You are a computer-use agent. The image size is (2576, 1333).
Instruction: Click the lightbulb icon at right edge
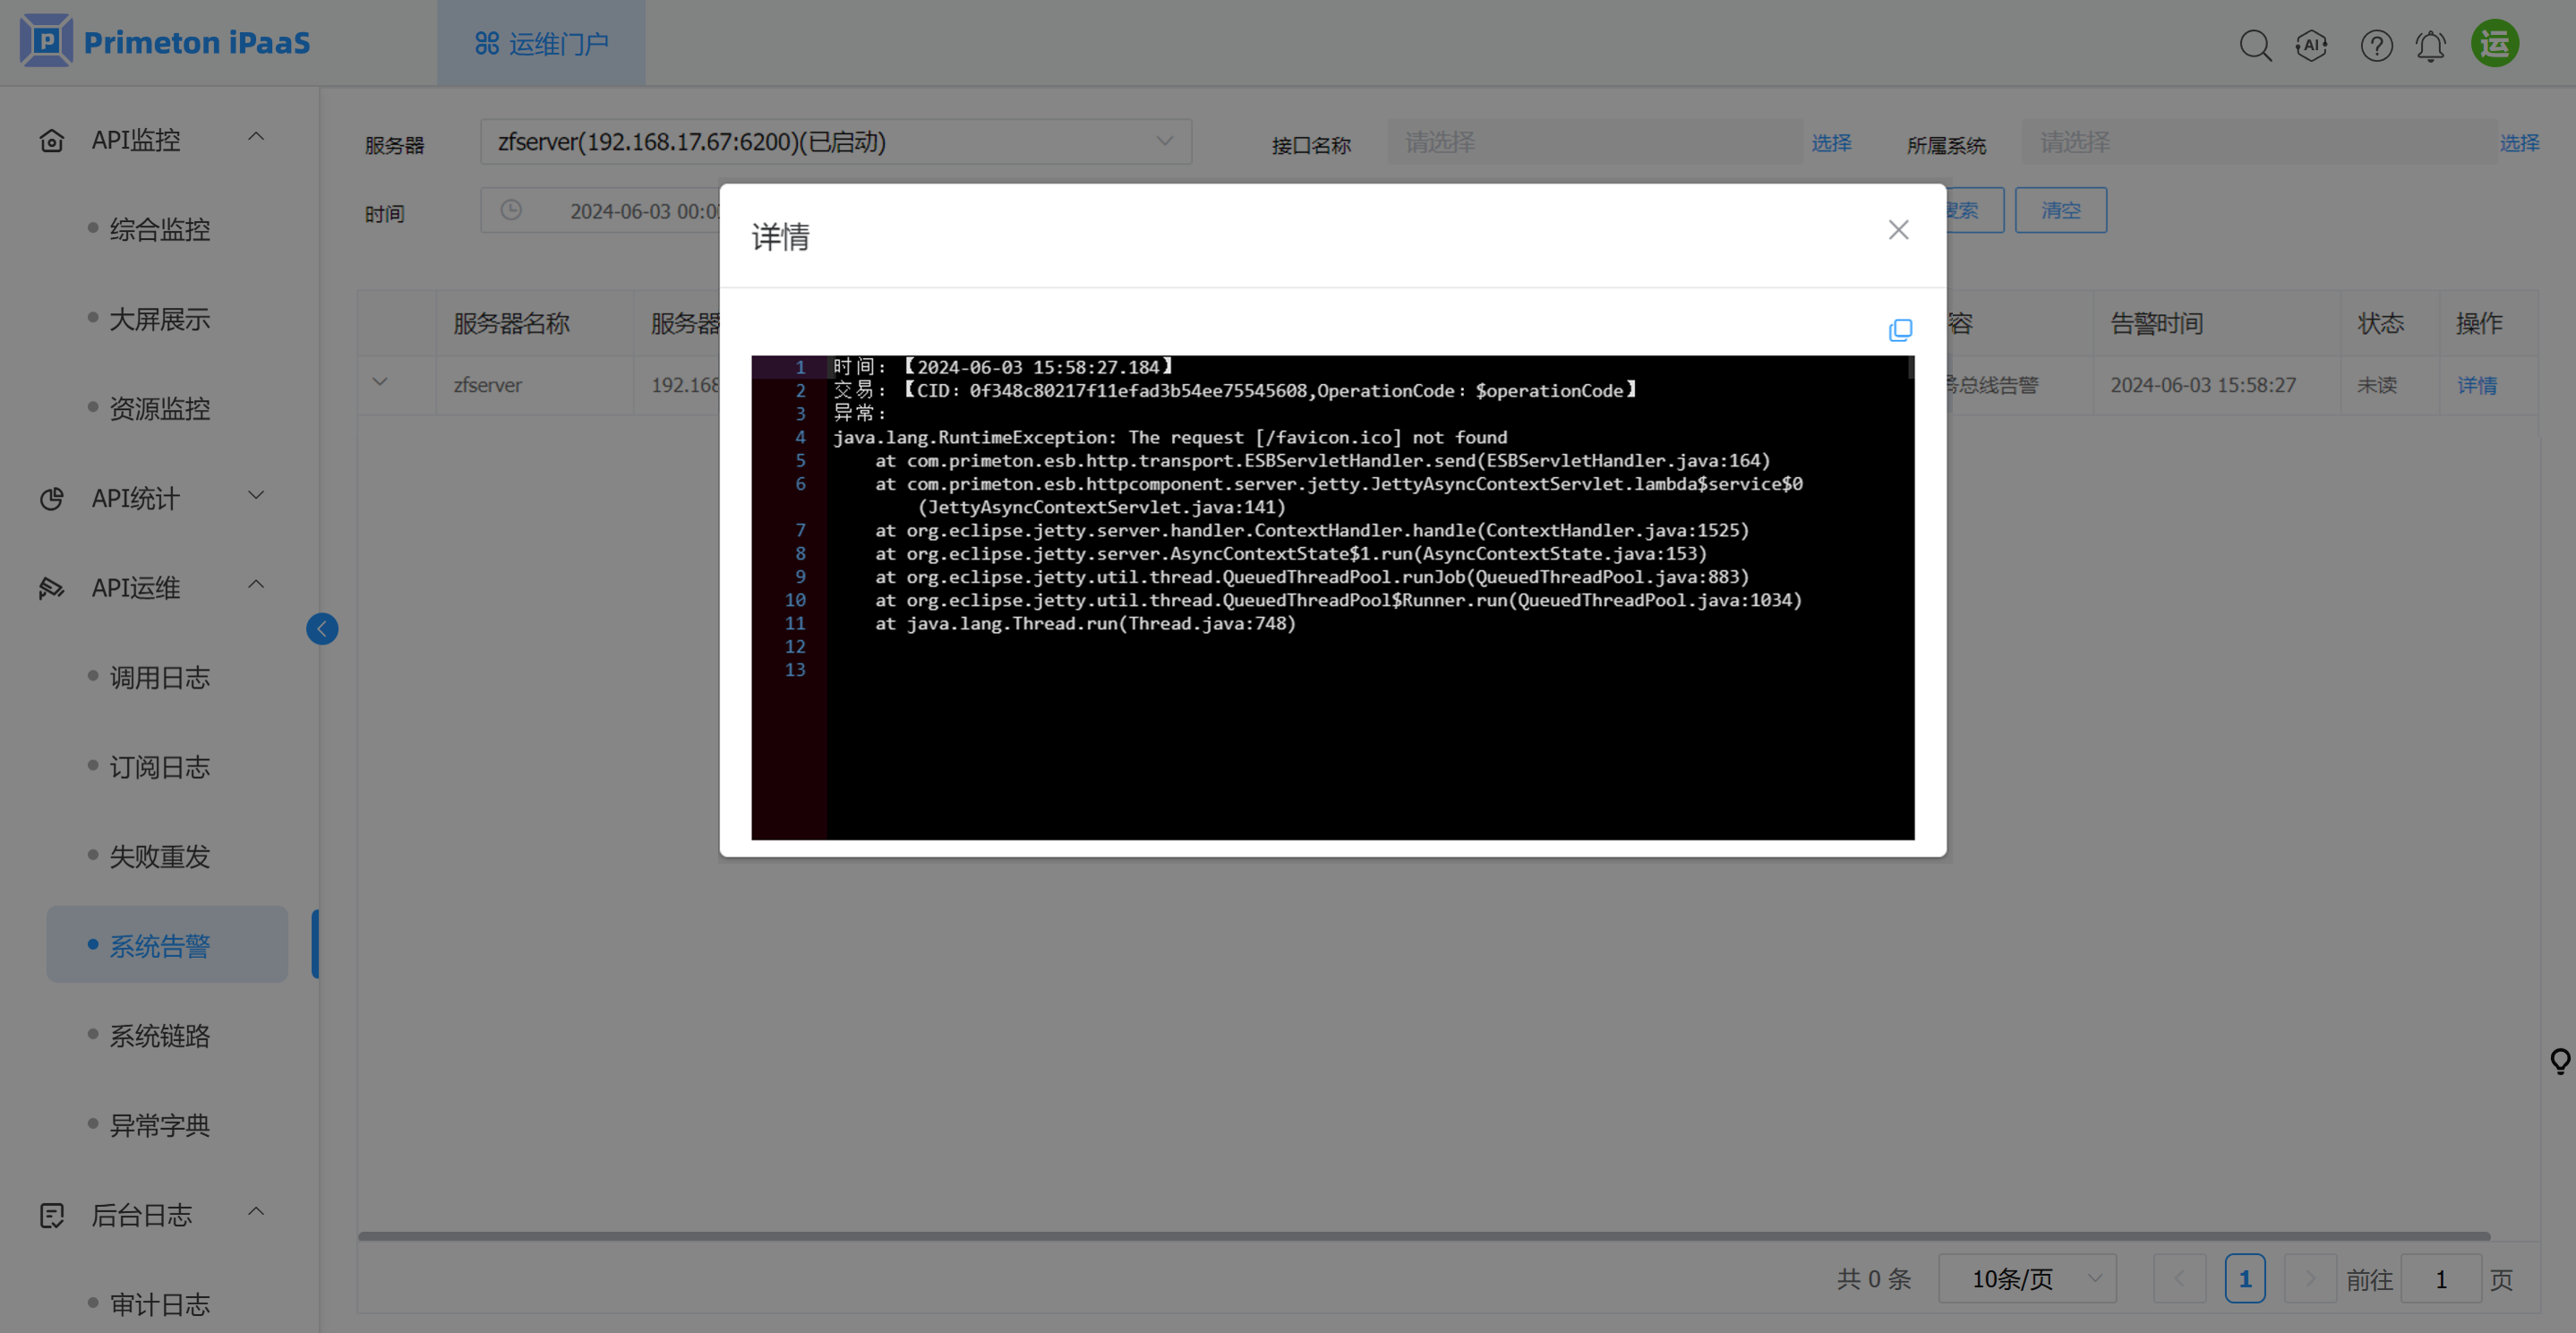[x=2559, y=1061]
